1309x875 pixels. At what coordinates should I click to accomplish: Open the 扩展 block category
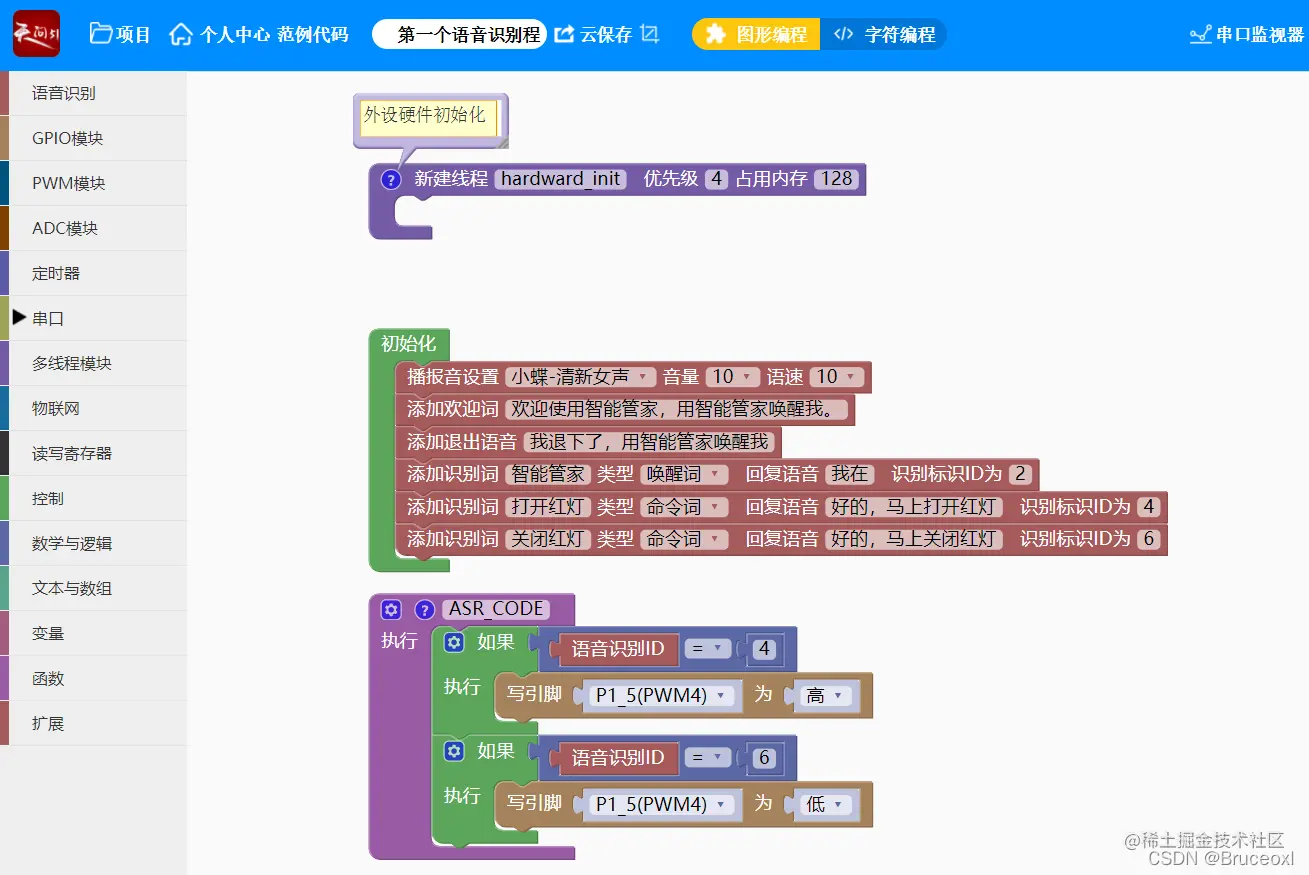(x=93, y=723)
